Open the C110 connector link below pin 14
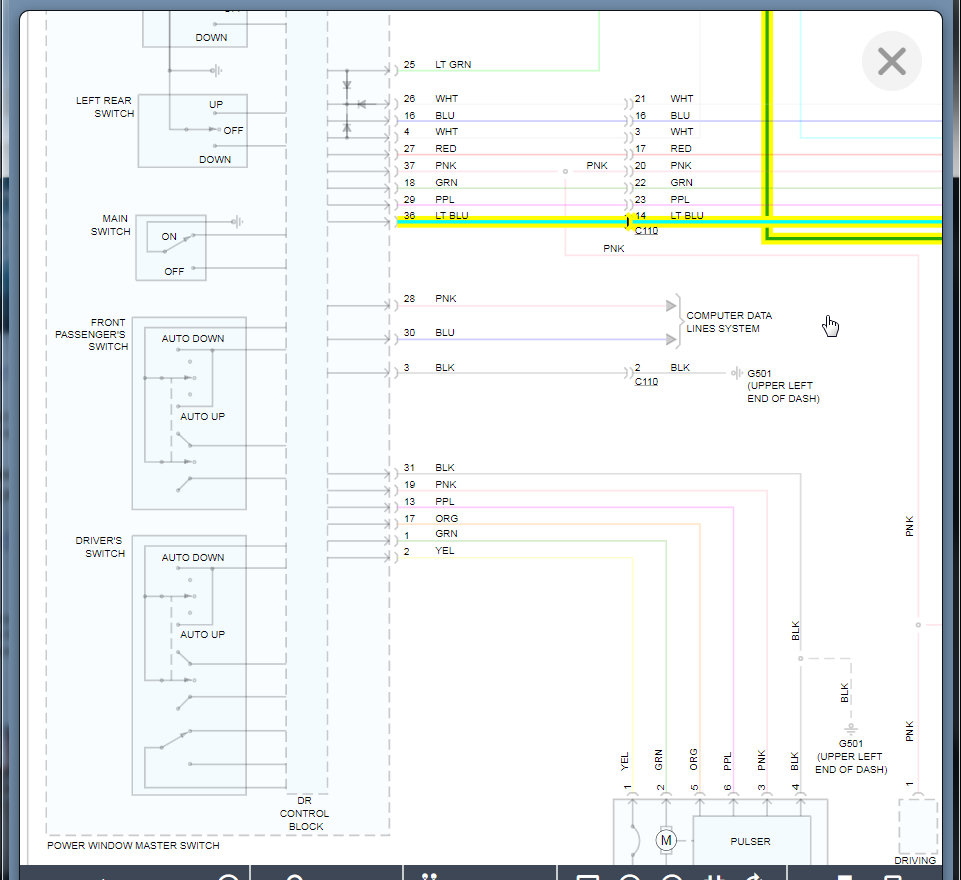 (x=646, y=230)
